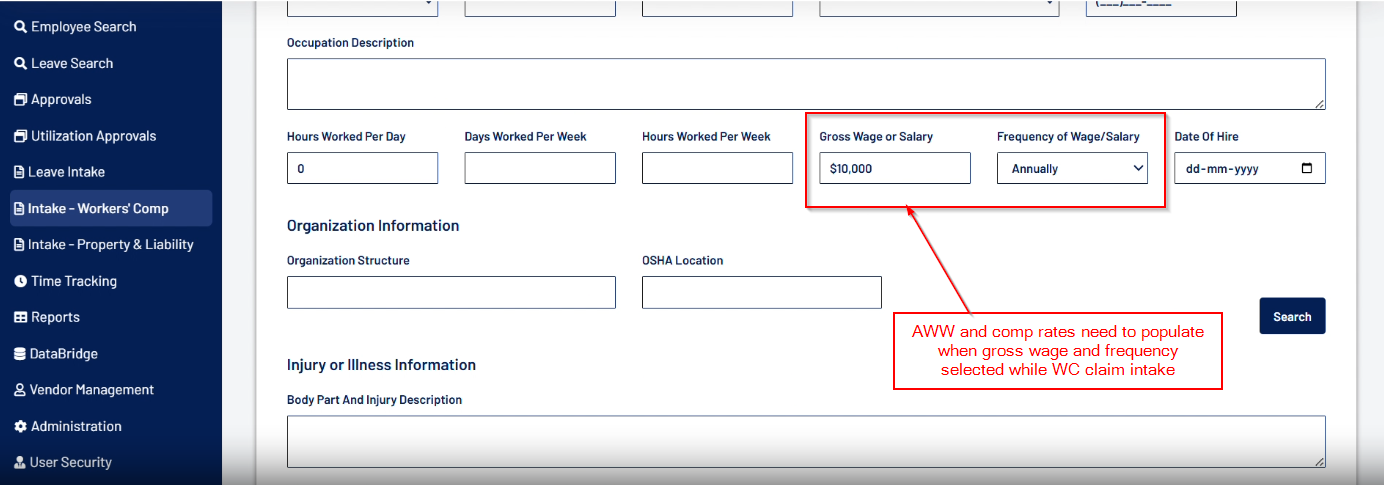Viewport: 1384px width, 485px height.
Task: Click the Reports table icon
Action: 20,318
